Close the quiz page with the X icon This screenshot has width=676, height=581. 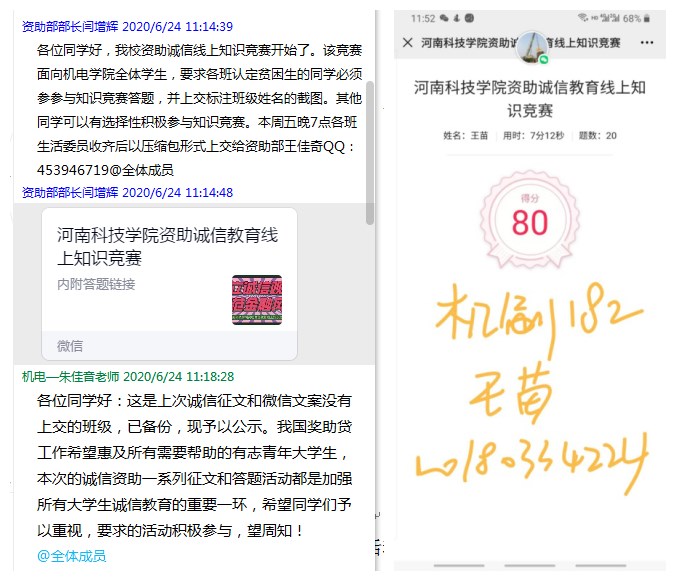(407, 43)
